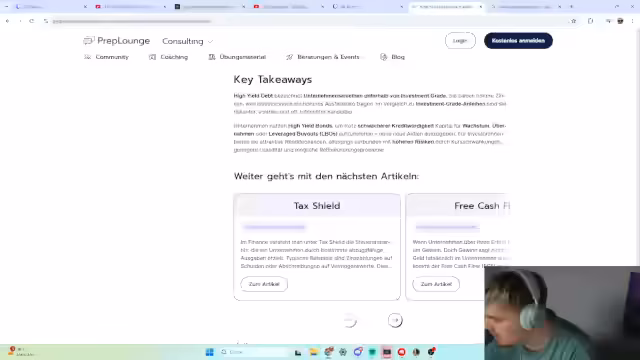Click Kostenlos anmelden button
This screenshot has width=640, height=360.
518,41
